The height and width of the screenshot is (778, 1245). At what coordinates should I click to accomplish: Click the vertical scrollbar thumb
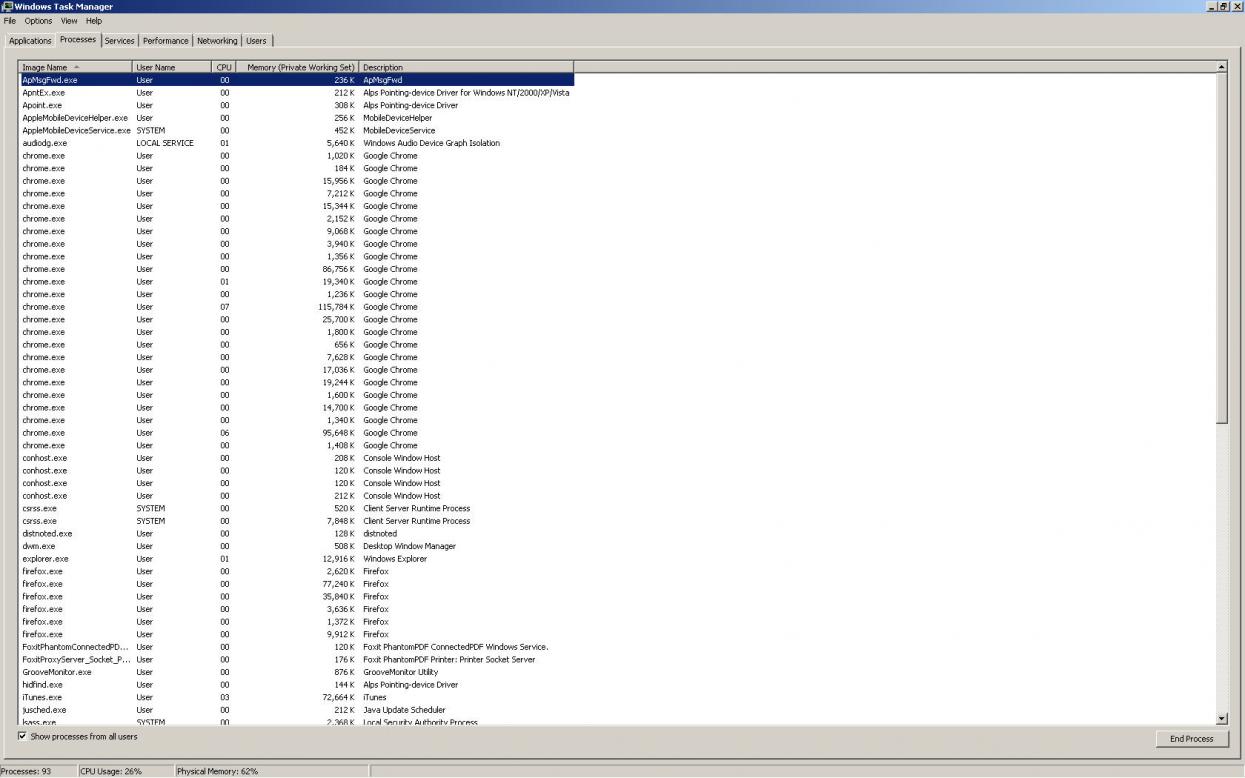click(1221, 248)
